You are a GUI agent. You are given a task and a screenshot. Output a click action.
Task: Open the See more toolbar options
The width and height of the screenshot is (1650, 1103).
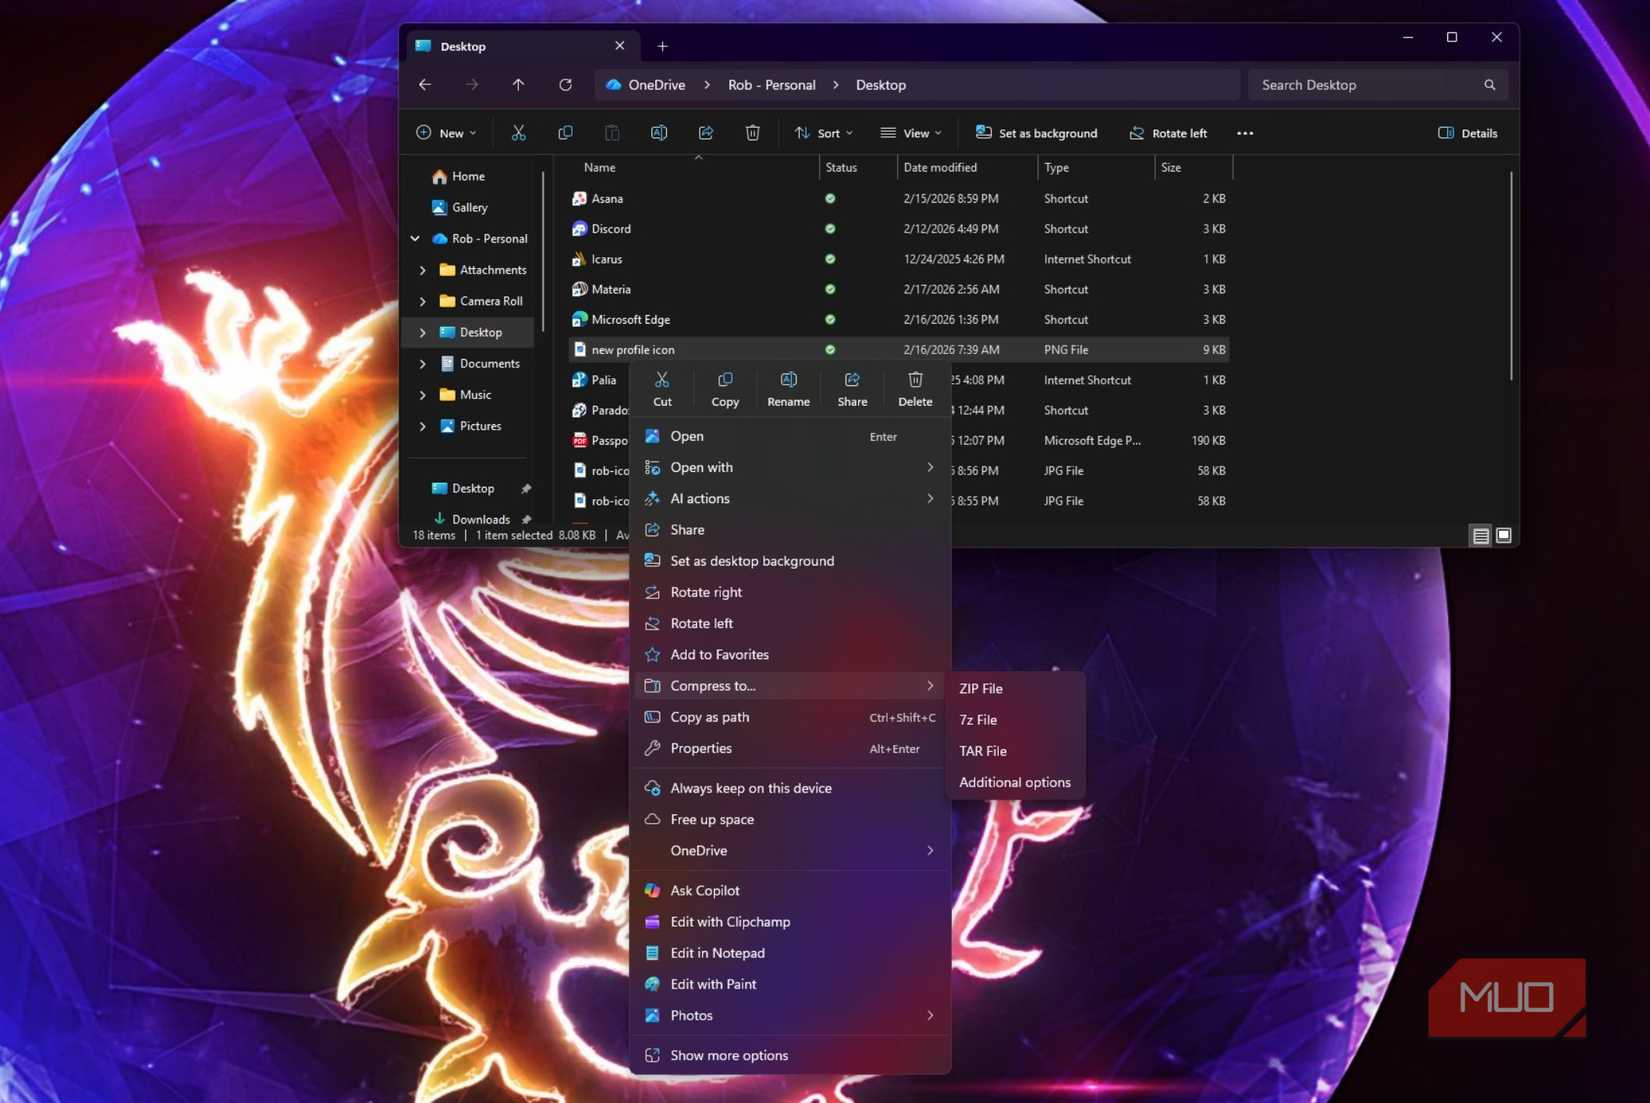coord(1245,133)
